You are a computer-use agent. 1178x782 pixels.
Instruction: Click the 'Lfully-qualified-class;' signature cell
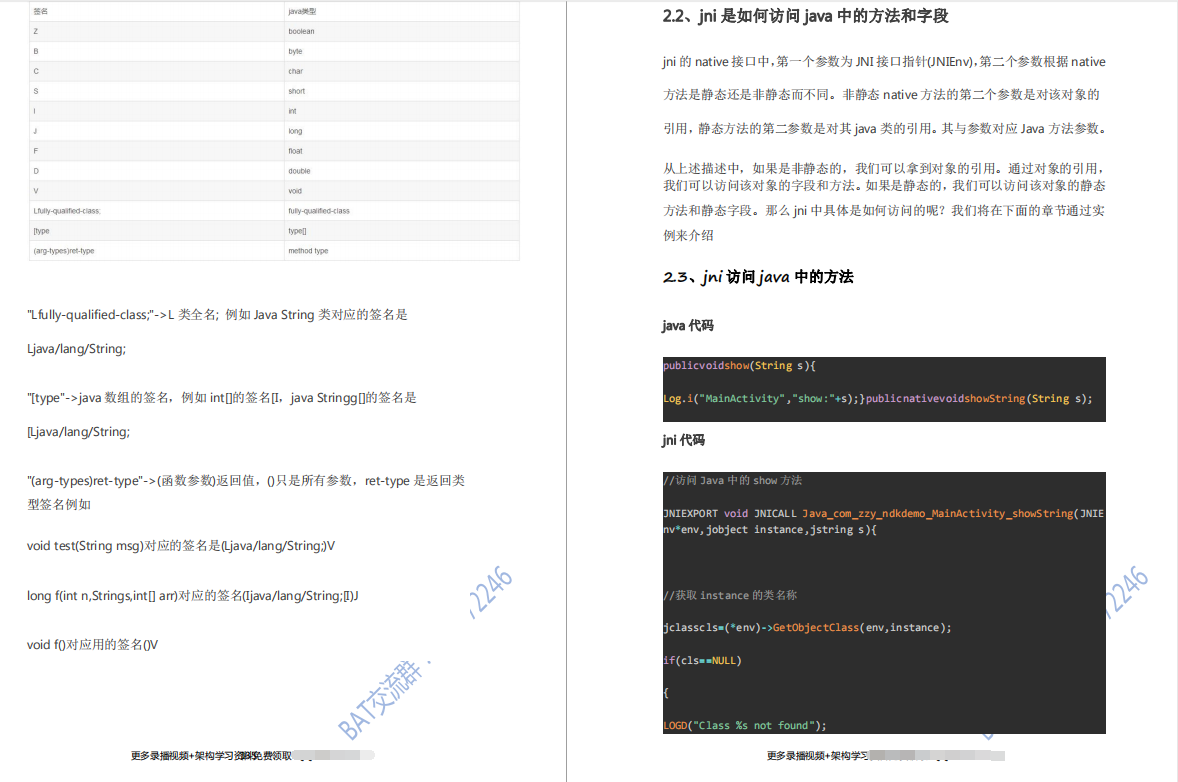point(156,211)
